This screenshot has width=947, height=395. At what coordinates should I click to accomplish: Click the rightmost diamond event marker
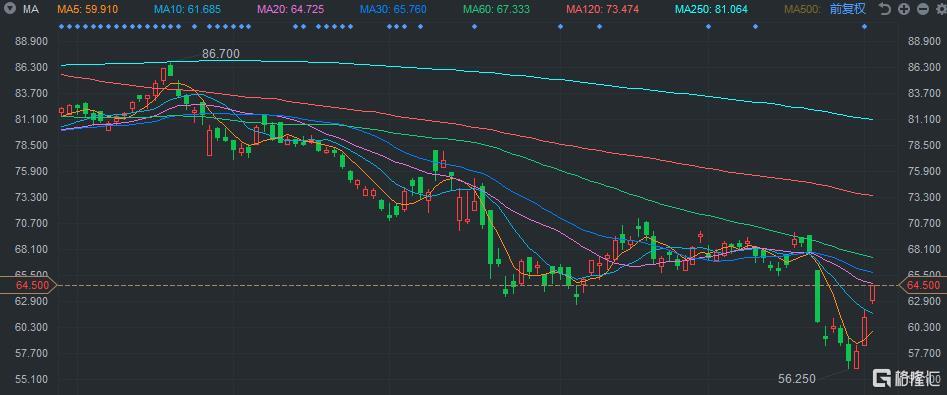click(864, 27)
